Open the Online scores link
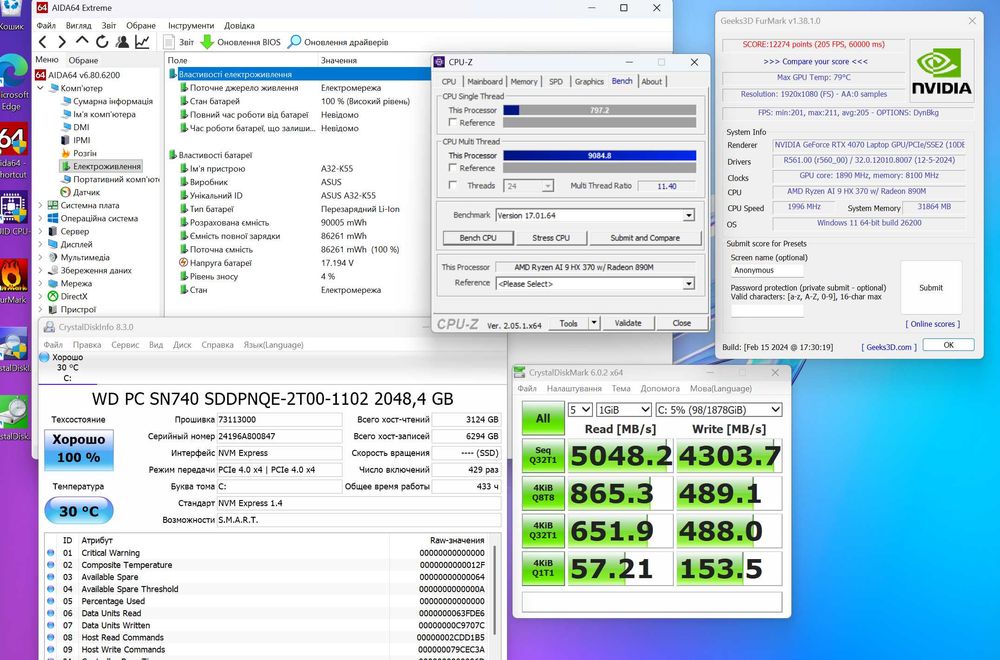Screen dimensions: 1000x660 (x=932, y=324)
